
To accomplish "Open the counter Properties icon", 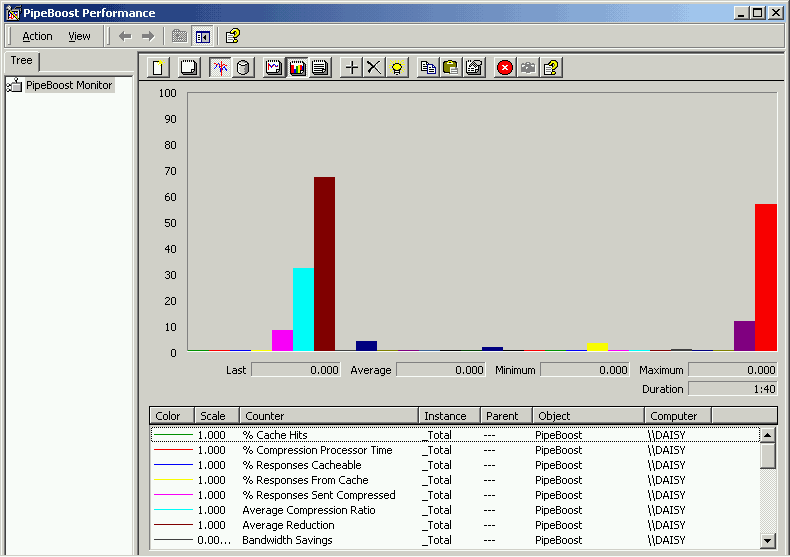I will point(474,68).
